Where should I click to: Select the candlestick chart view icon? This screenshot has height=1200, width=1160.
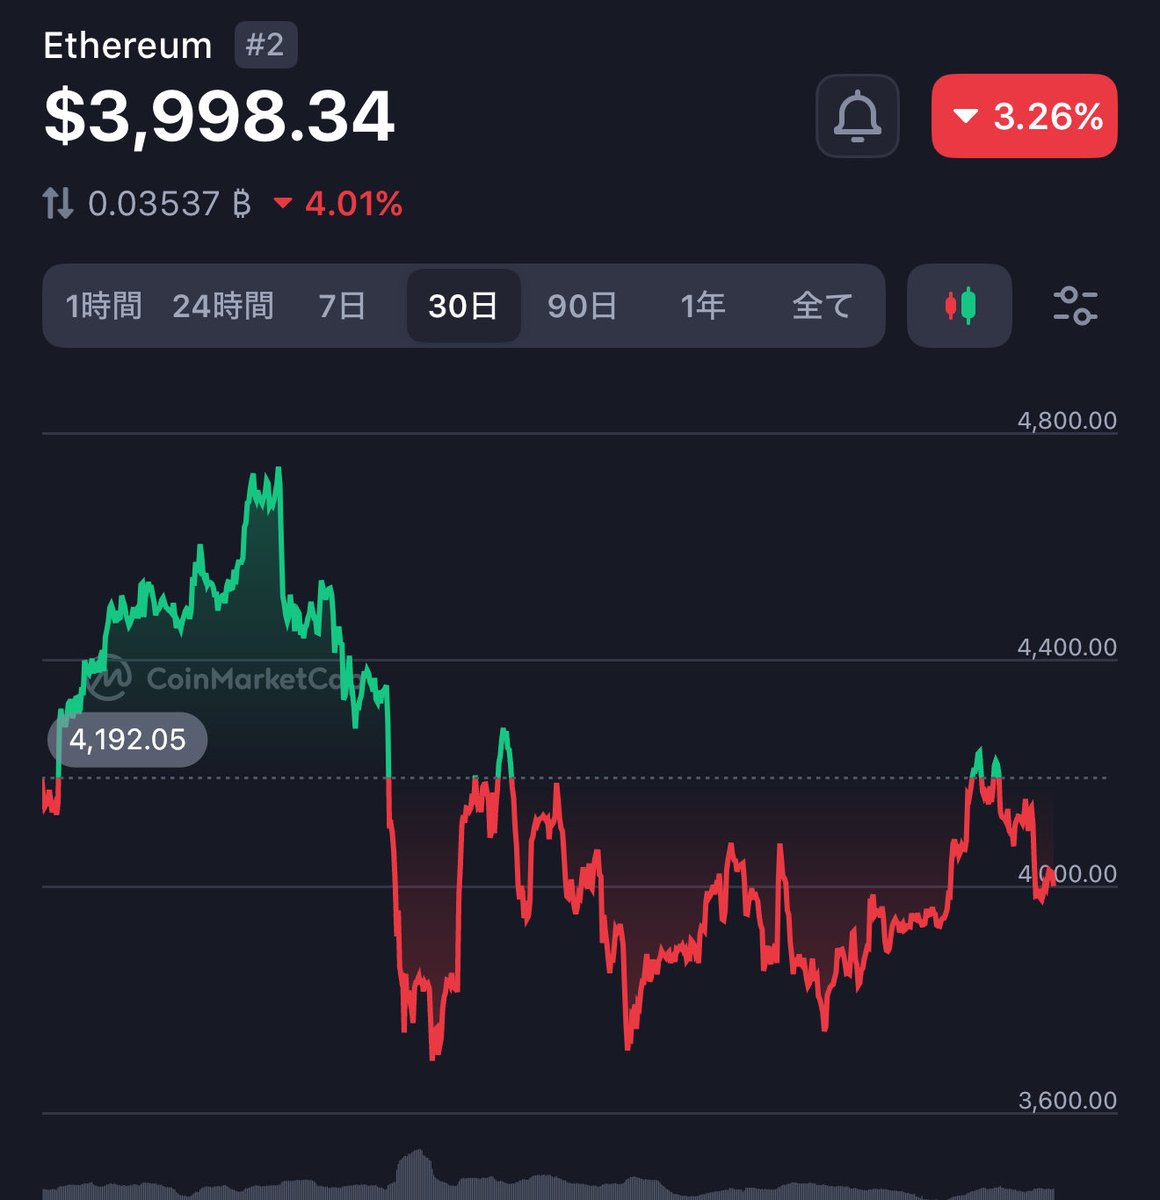[x=958, y=307]
